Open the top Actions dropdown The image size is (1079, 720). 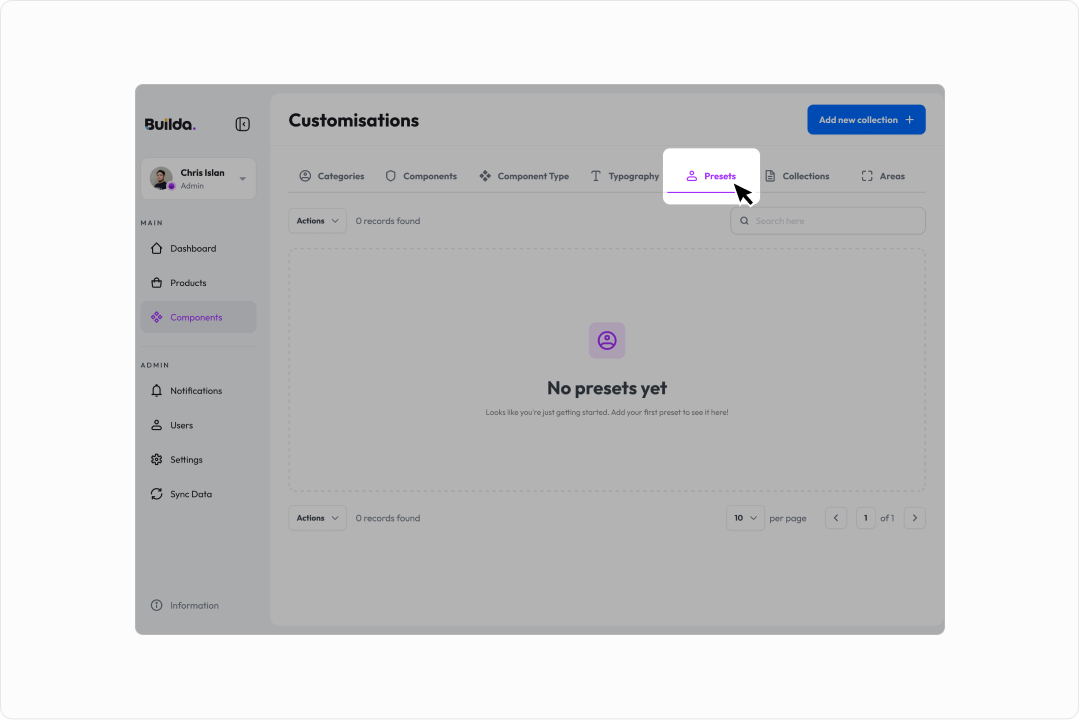[x=317, y=221]
